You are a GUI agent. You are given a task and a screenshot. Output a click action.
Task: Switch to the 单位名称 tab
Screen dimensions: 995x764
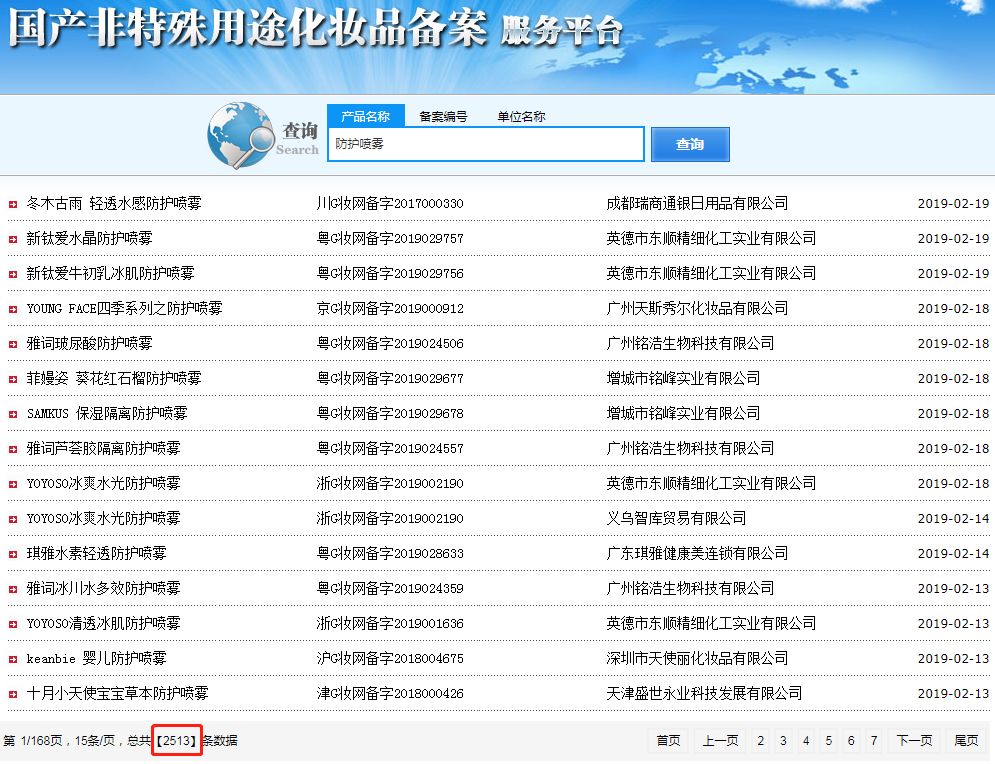521,116
